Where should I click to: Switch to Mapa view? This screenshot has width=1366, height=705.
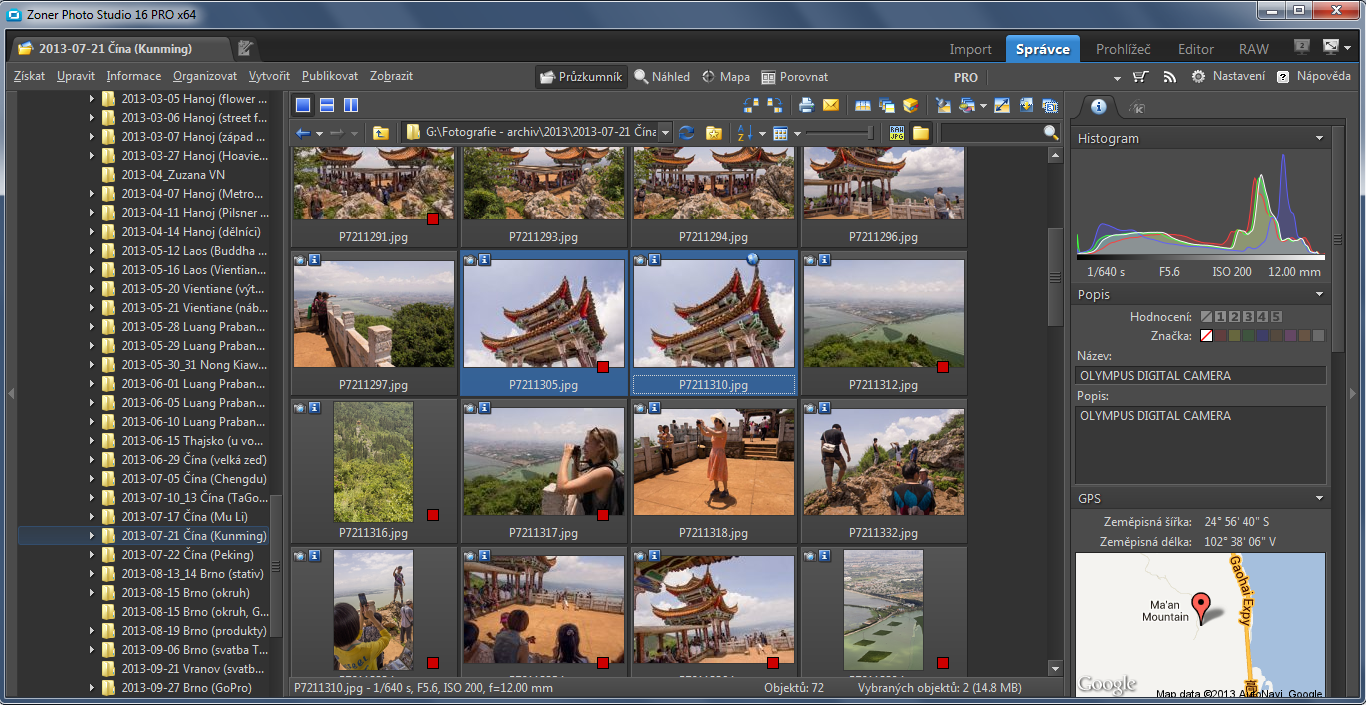pos(726,77)
